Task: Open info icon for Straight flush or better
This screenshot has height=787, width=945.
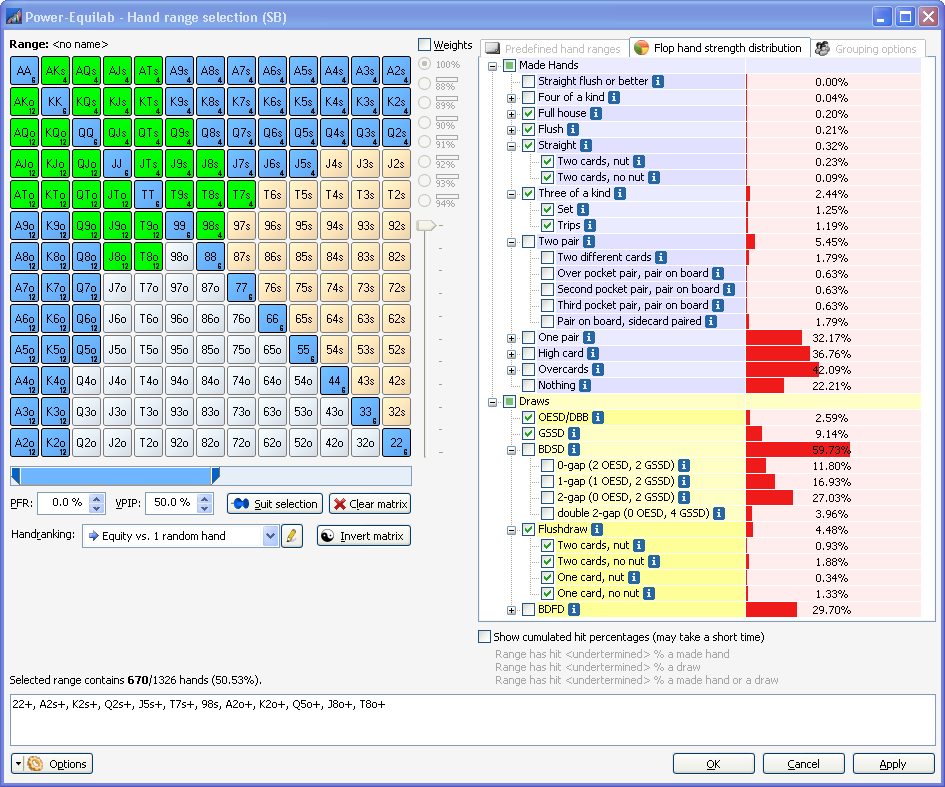Action: (658, 81)
